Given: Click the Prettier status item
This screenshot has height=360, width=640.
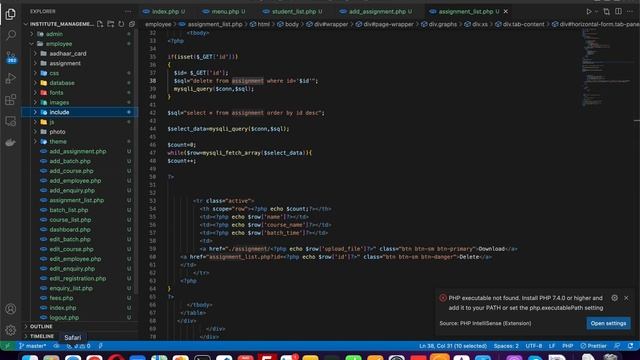Looking at the screenshot, I should click(x=593, y=346).
